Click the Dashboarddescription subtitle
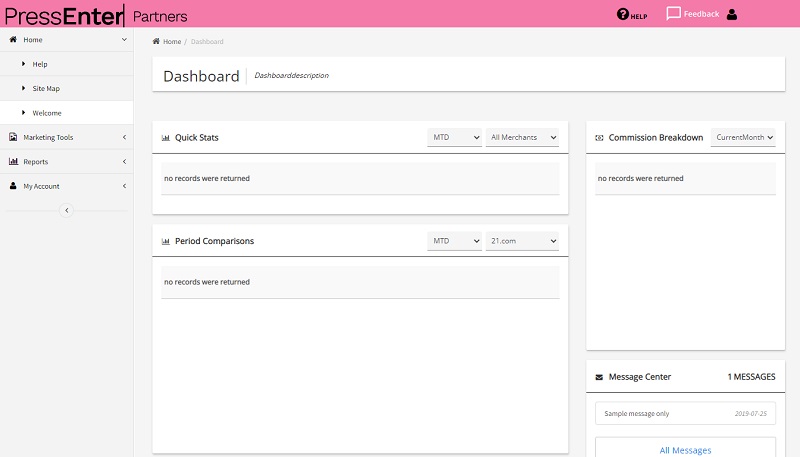Image resolution: width=800 pixels, height=457 pixels. (291, 75)
